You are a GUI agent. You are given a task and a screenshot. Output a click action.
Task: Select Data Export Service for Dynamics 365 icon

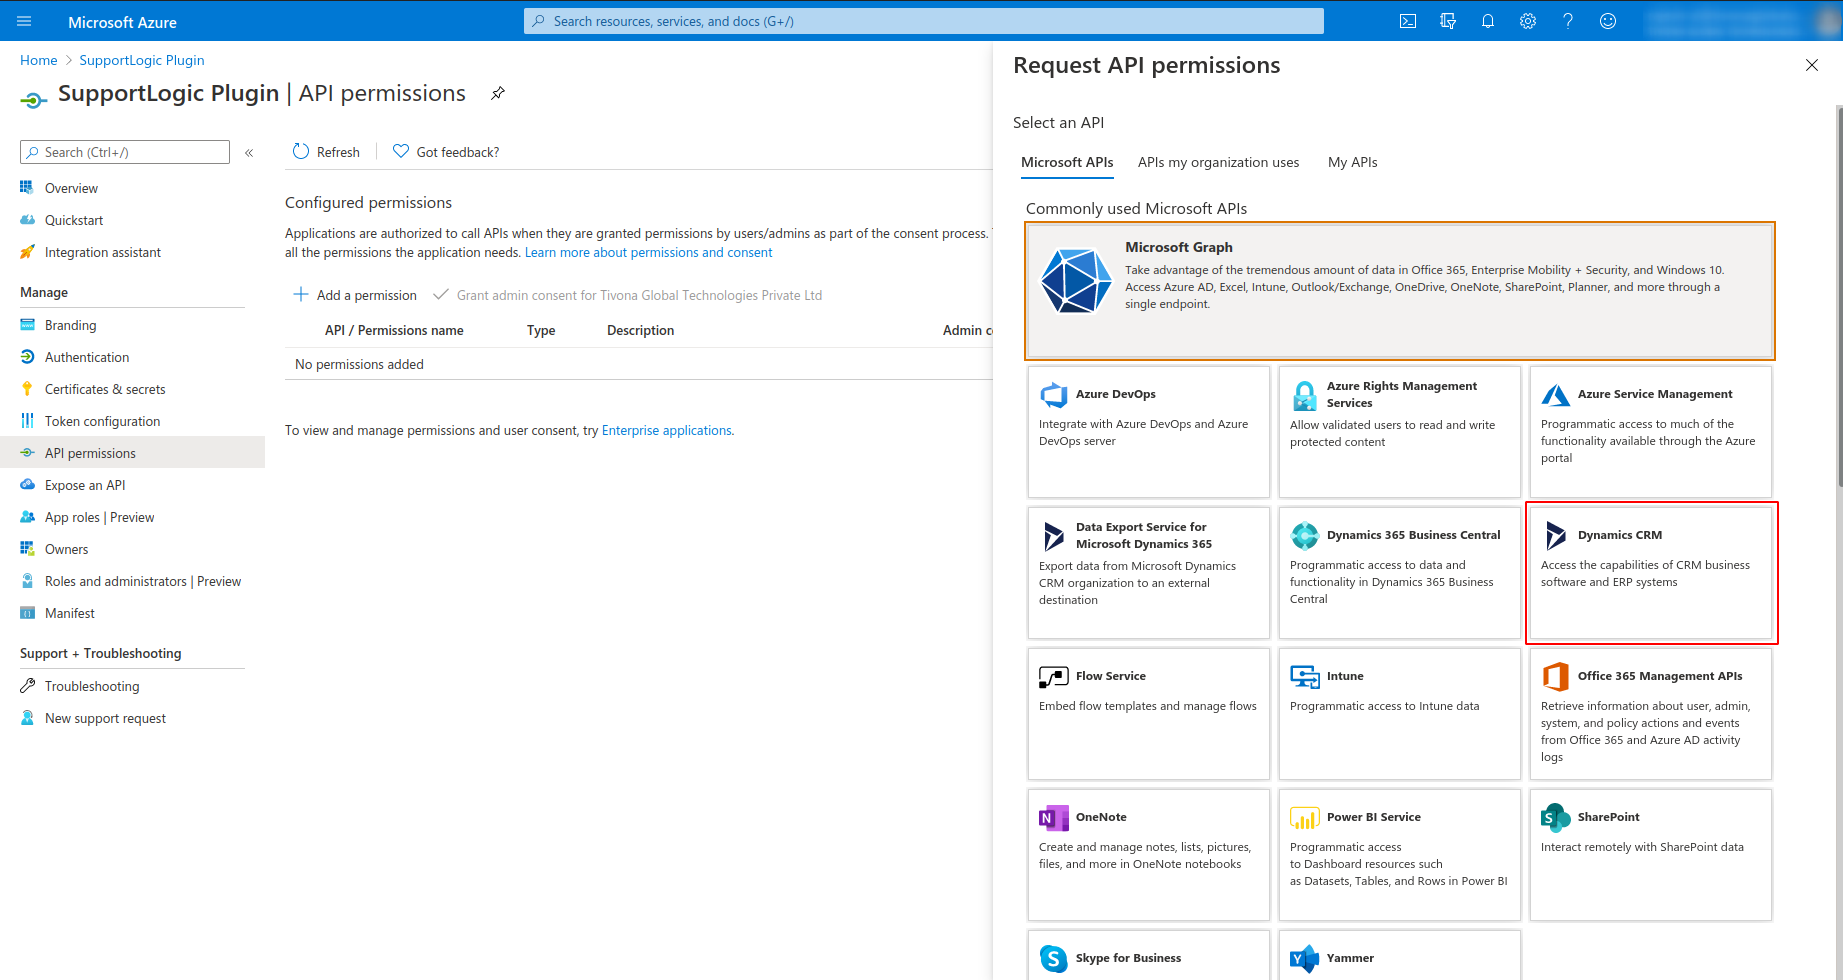[1054, 536]
